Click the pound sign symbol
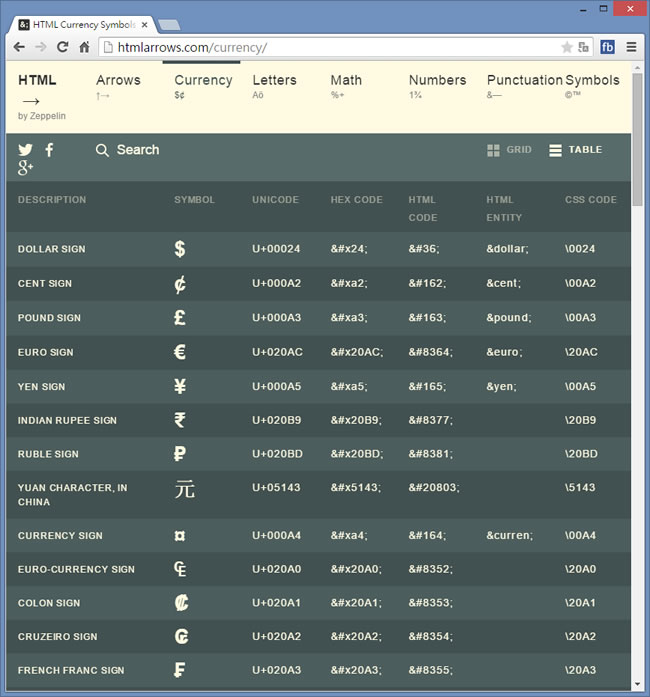Viewport: 650px width, 697px height. tap(180, 318)
